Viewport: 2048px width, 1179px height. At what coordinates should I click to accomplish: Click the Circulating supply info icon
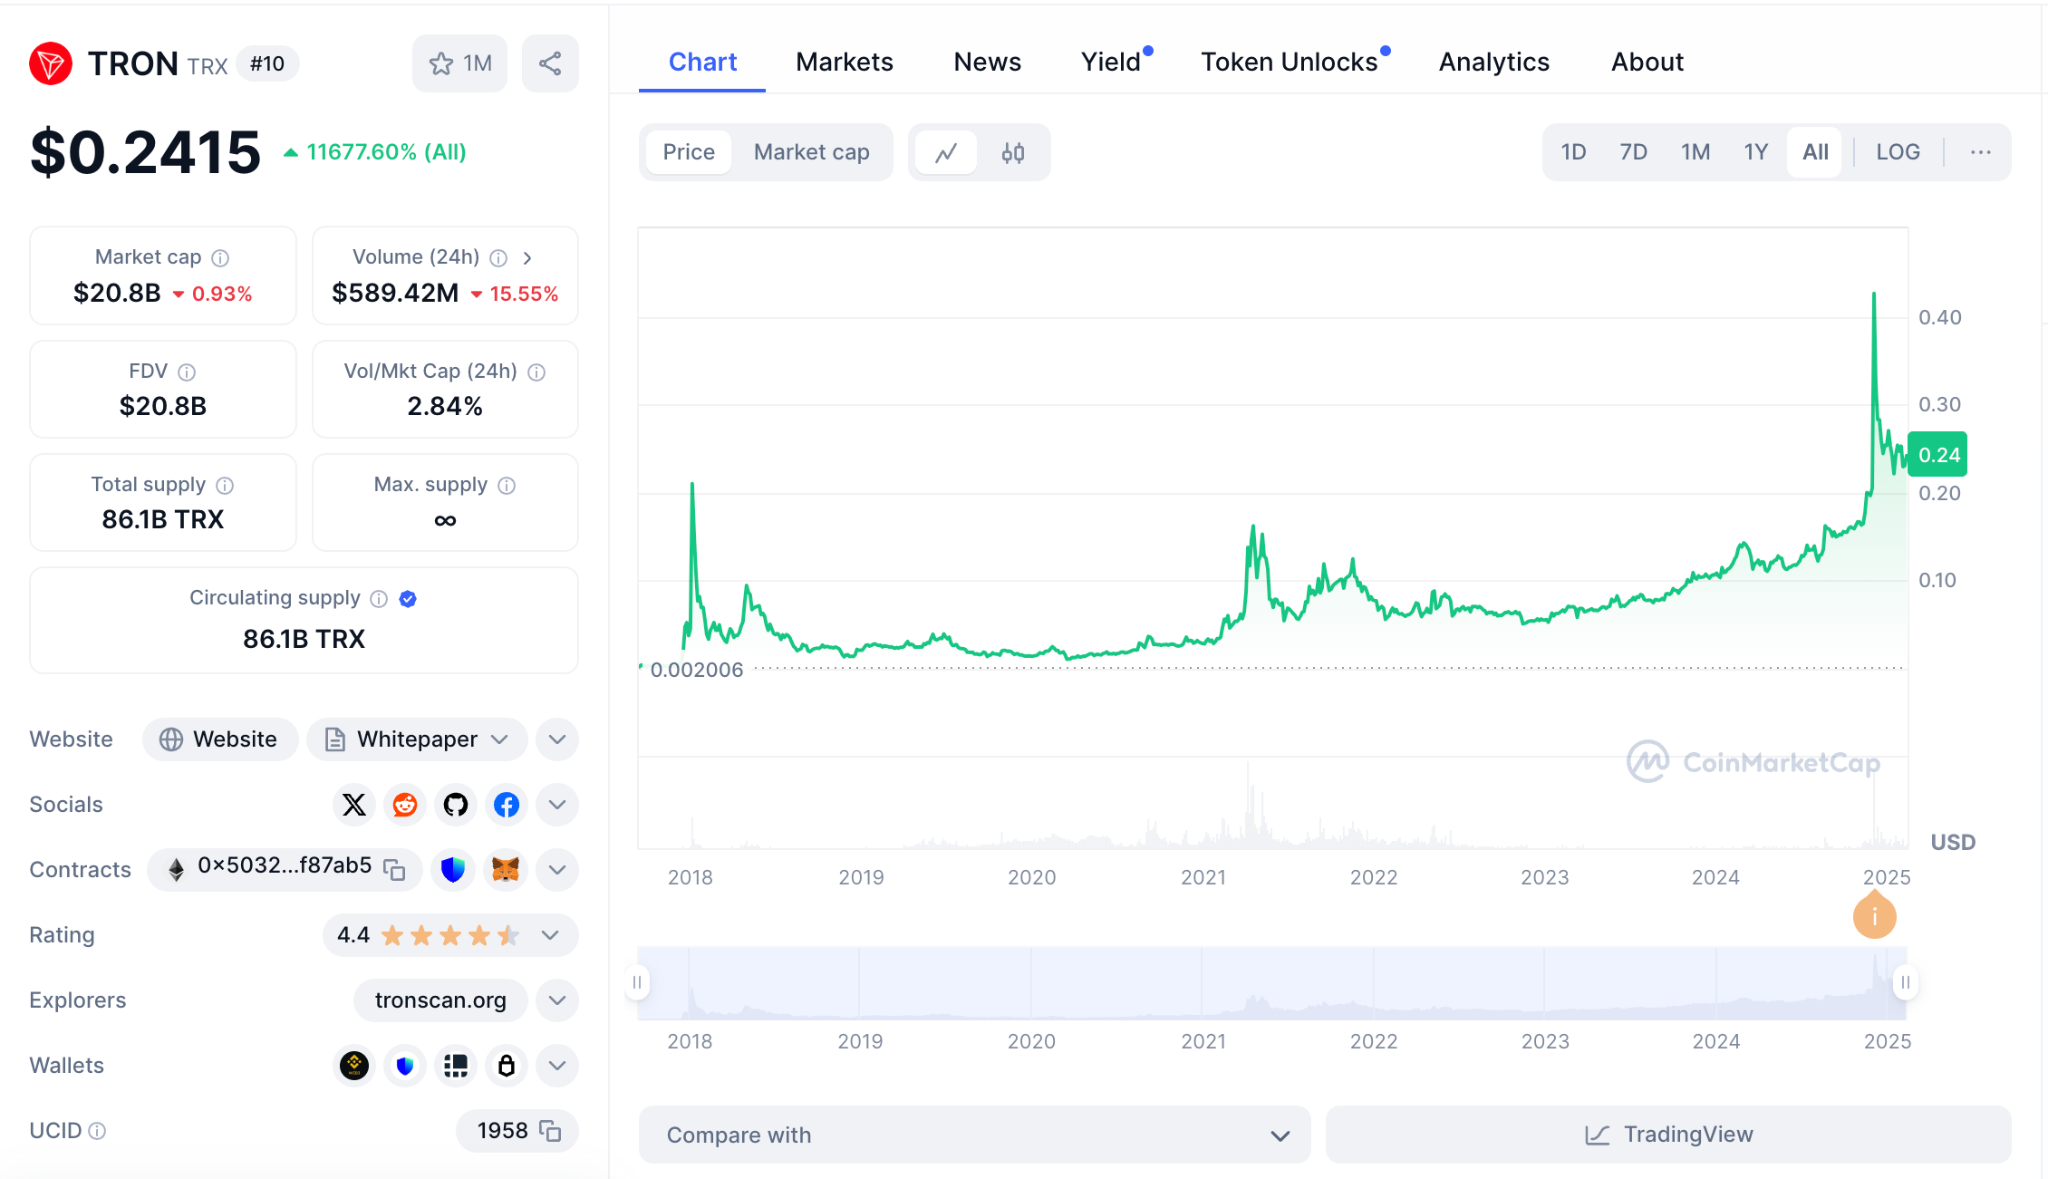379,598
